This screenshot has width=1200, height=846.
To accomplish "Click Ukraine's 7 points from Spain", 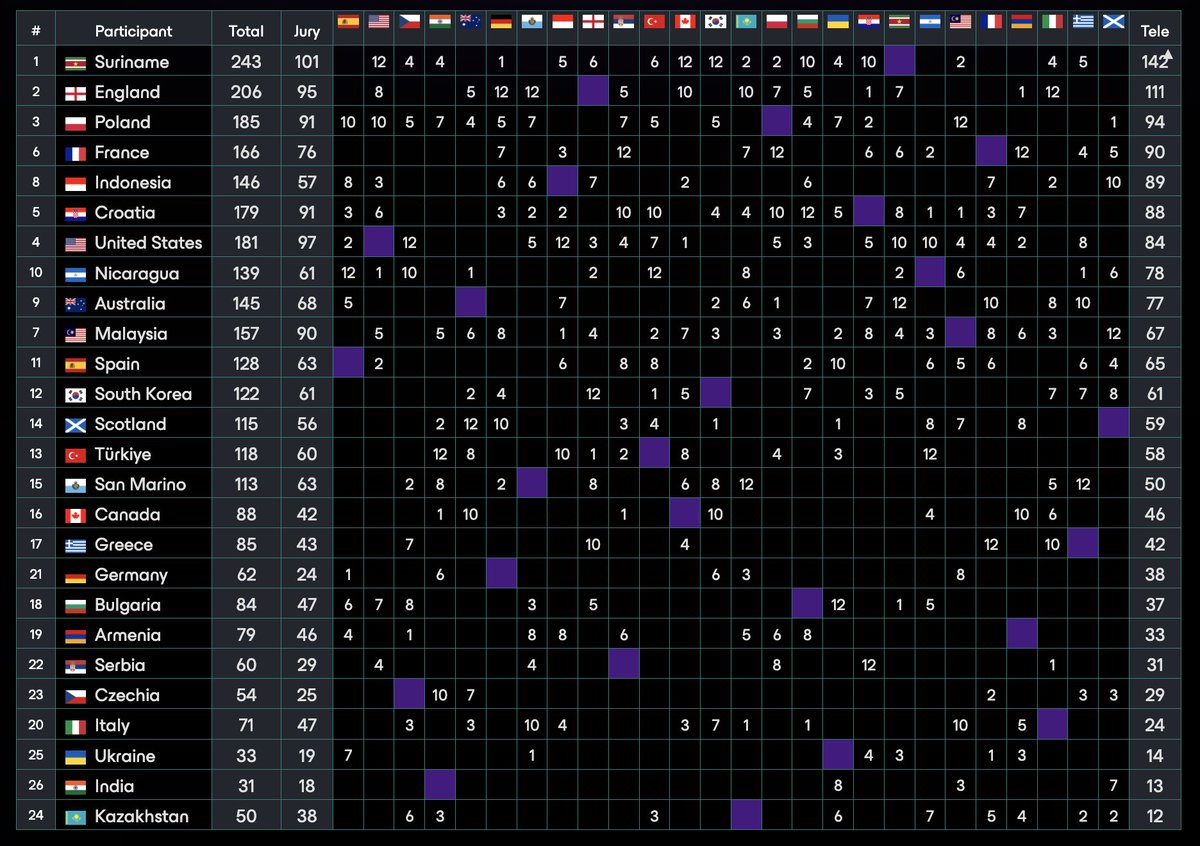I will (348, 756).
